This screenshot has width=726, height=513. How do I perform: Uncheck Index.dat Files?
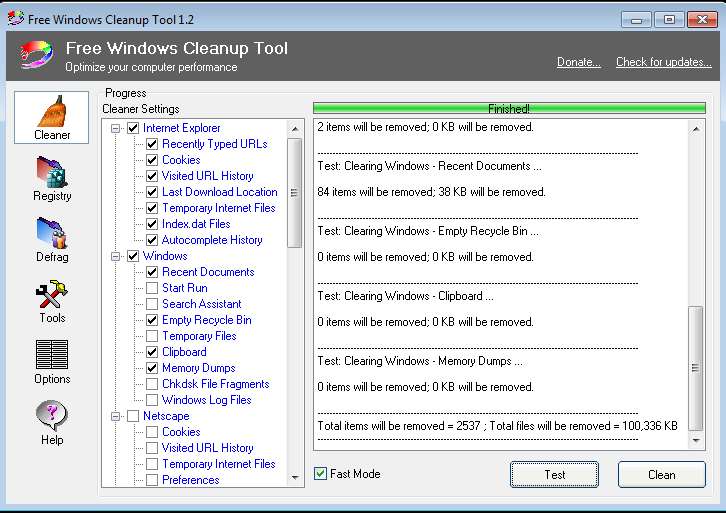tap(152, 224)
